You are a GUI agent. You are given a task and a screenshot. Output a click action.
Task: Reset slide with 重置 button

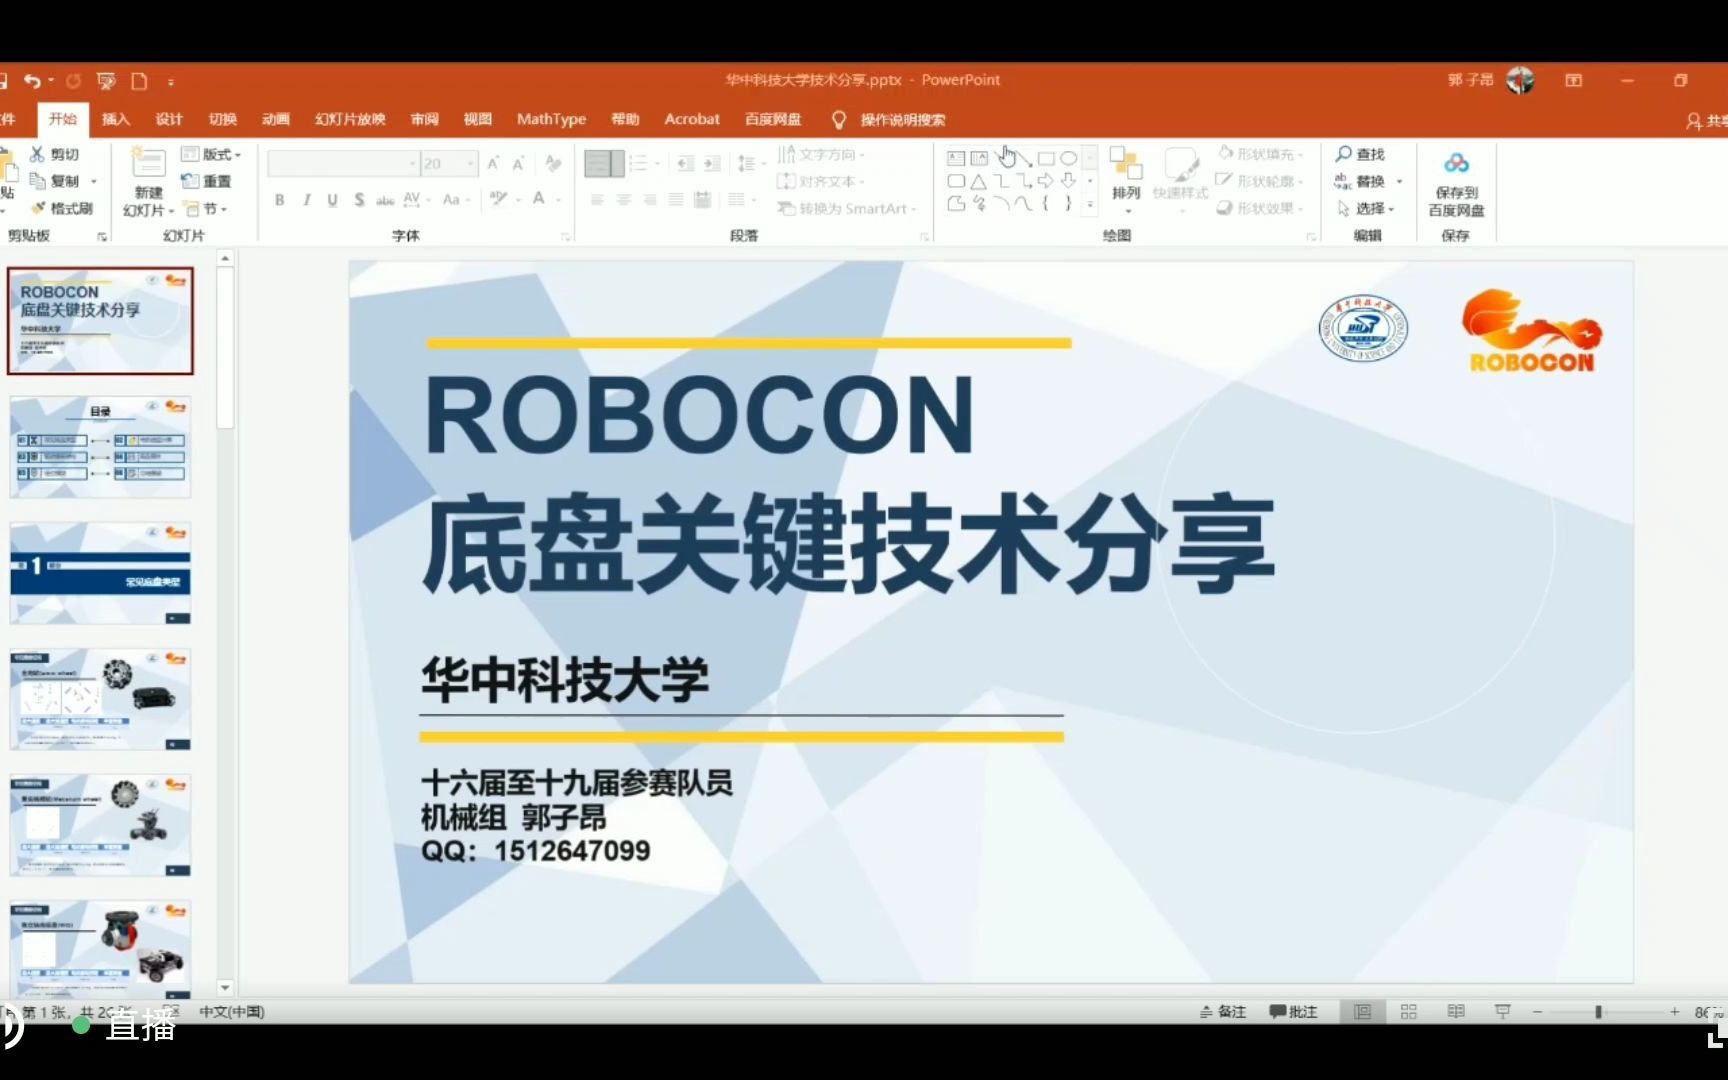[206, 181]
